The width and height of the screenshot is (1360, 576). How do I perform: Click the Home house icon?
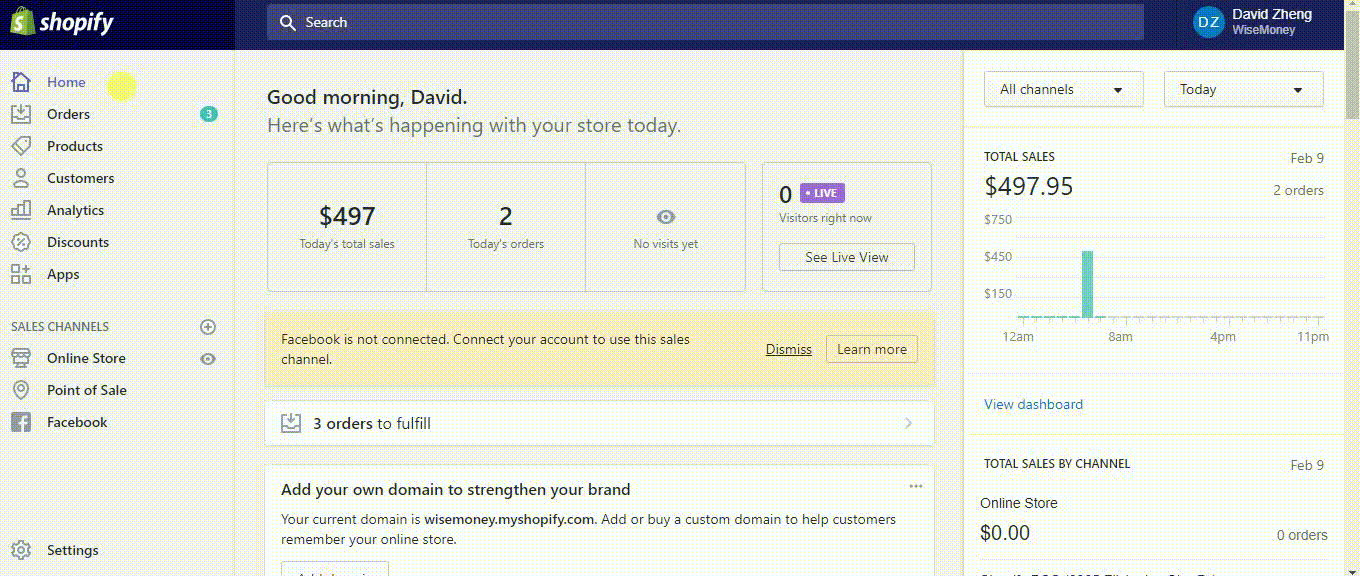(x=20, y=82)
